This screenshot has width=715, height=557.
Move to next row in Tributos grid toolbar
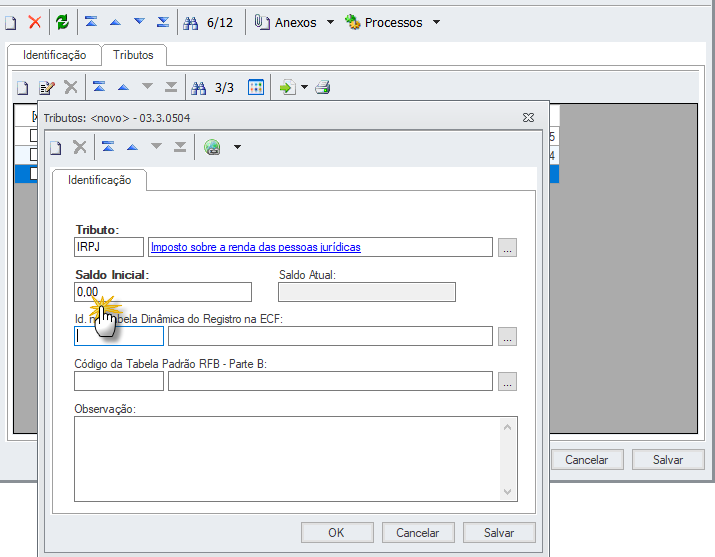(147, 87)
